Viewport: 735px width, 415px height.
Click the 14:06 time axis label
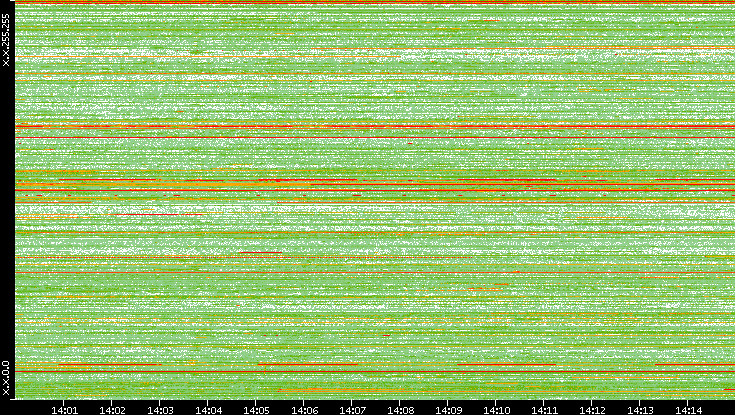click(304, 410)
